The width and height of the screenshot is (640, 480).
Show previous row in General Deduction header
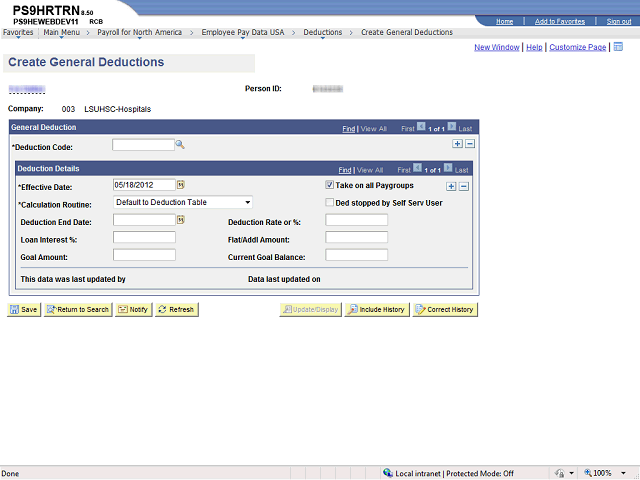point(421,127)
